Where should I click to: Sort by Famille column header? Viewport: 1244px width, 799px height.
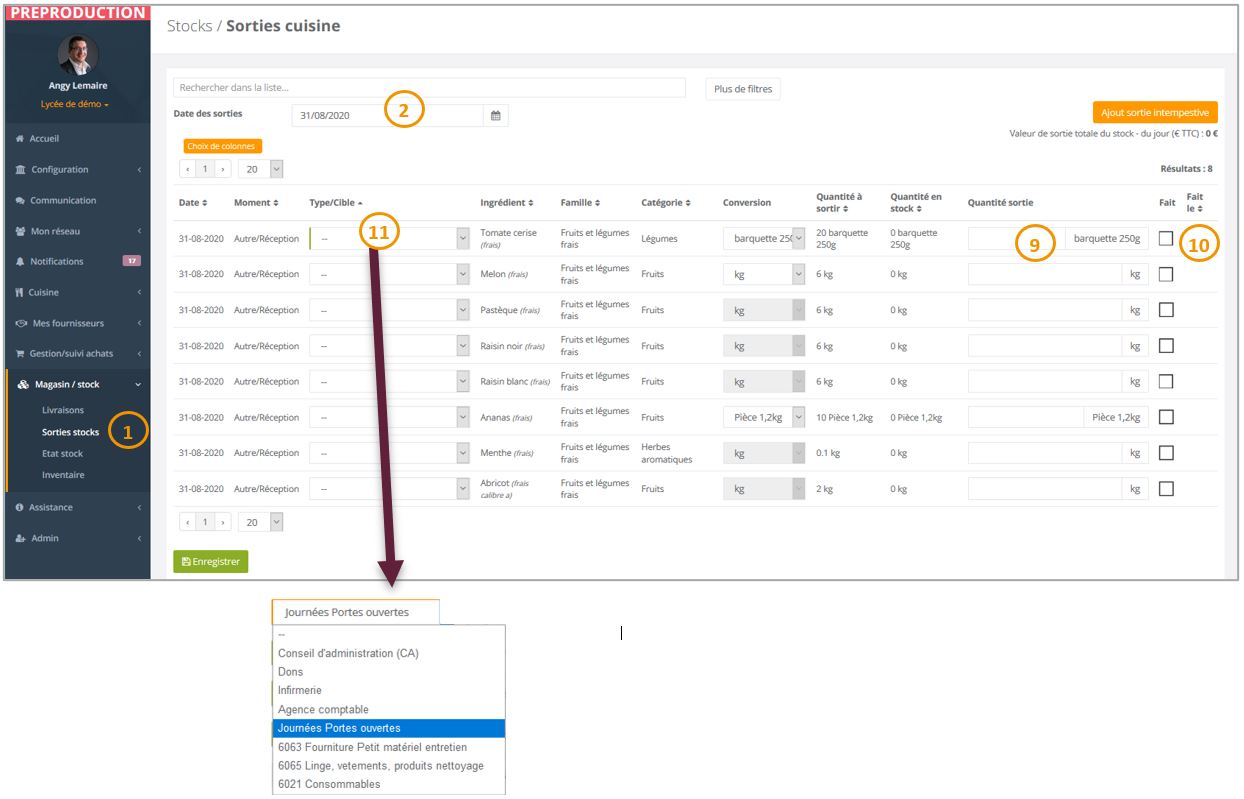click(x=582, y=203)
